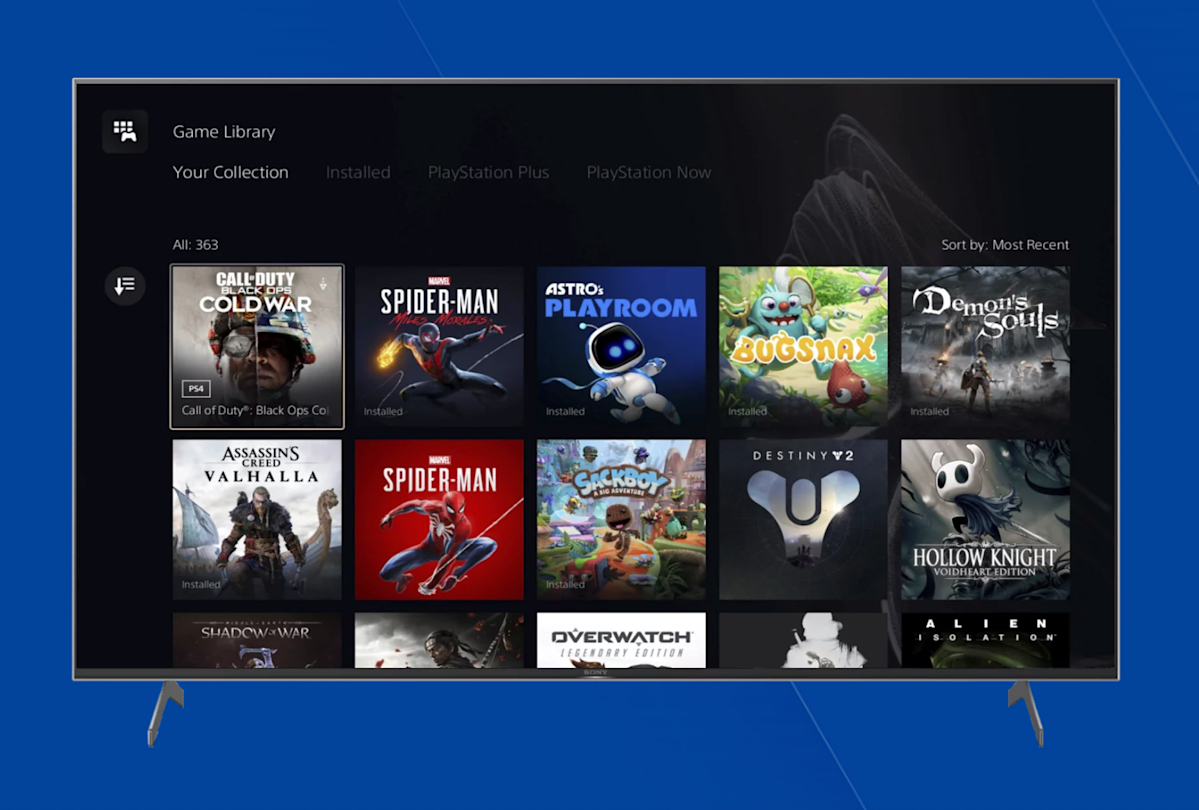The image size is (1199, 810).
Task: Click the Game Library grid icon
Action: (125, 131)
